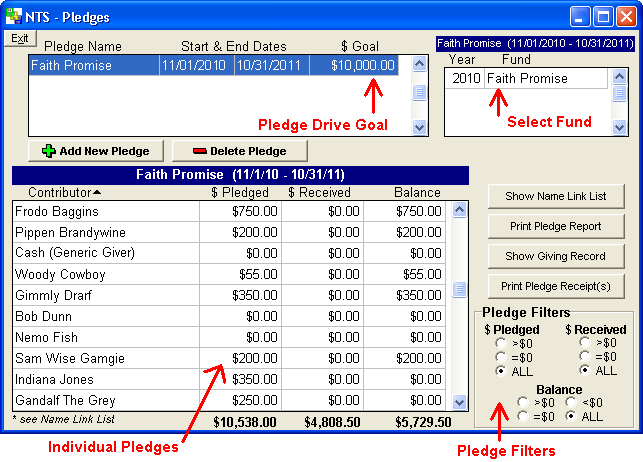Select the Cash (Generic Giver) row

[x=229, y=253]
